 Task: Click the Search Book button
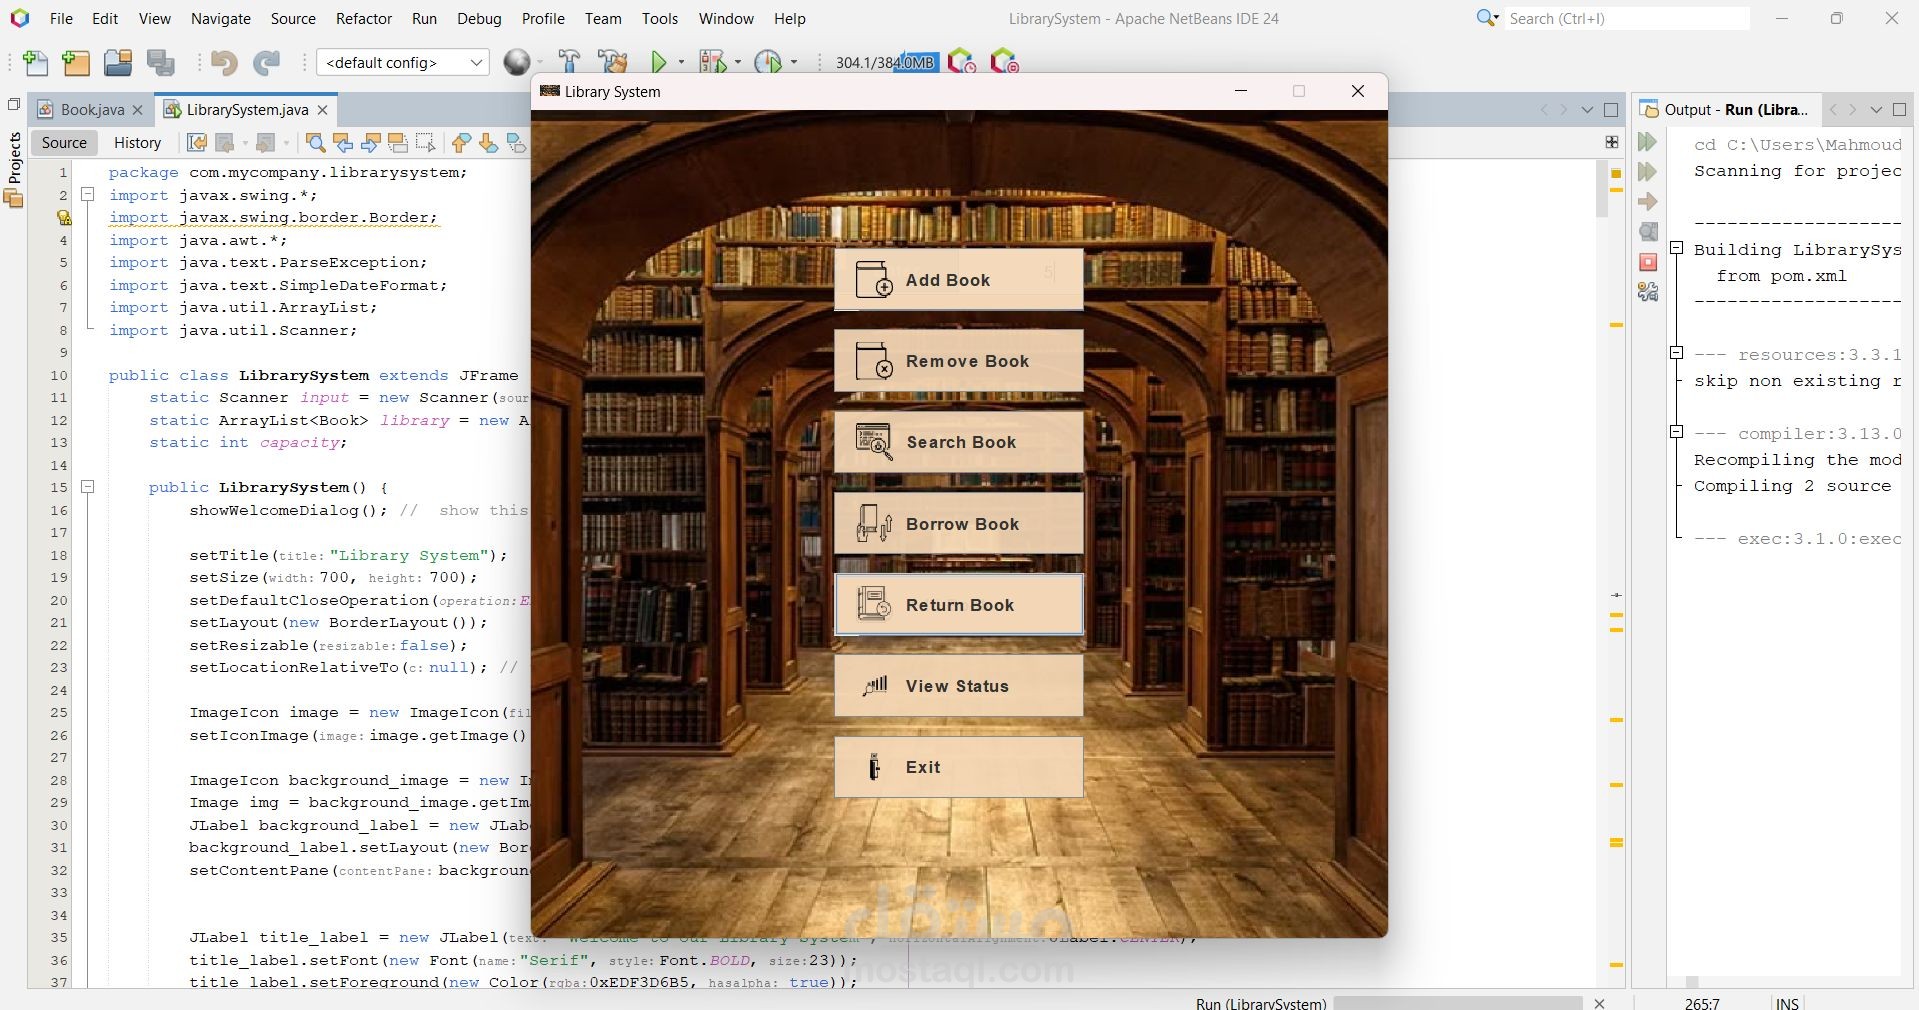[959, 442]
